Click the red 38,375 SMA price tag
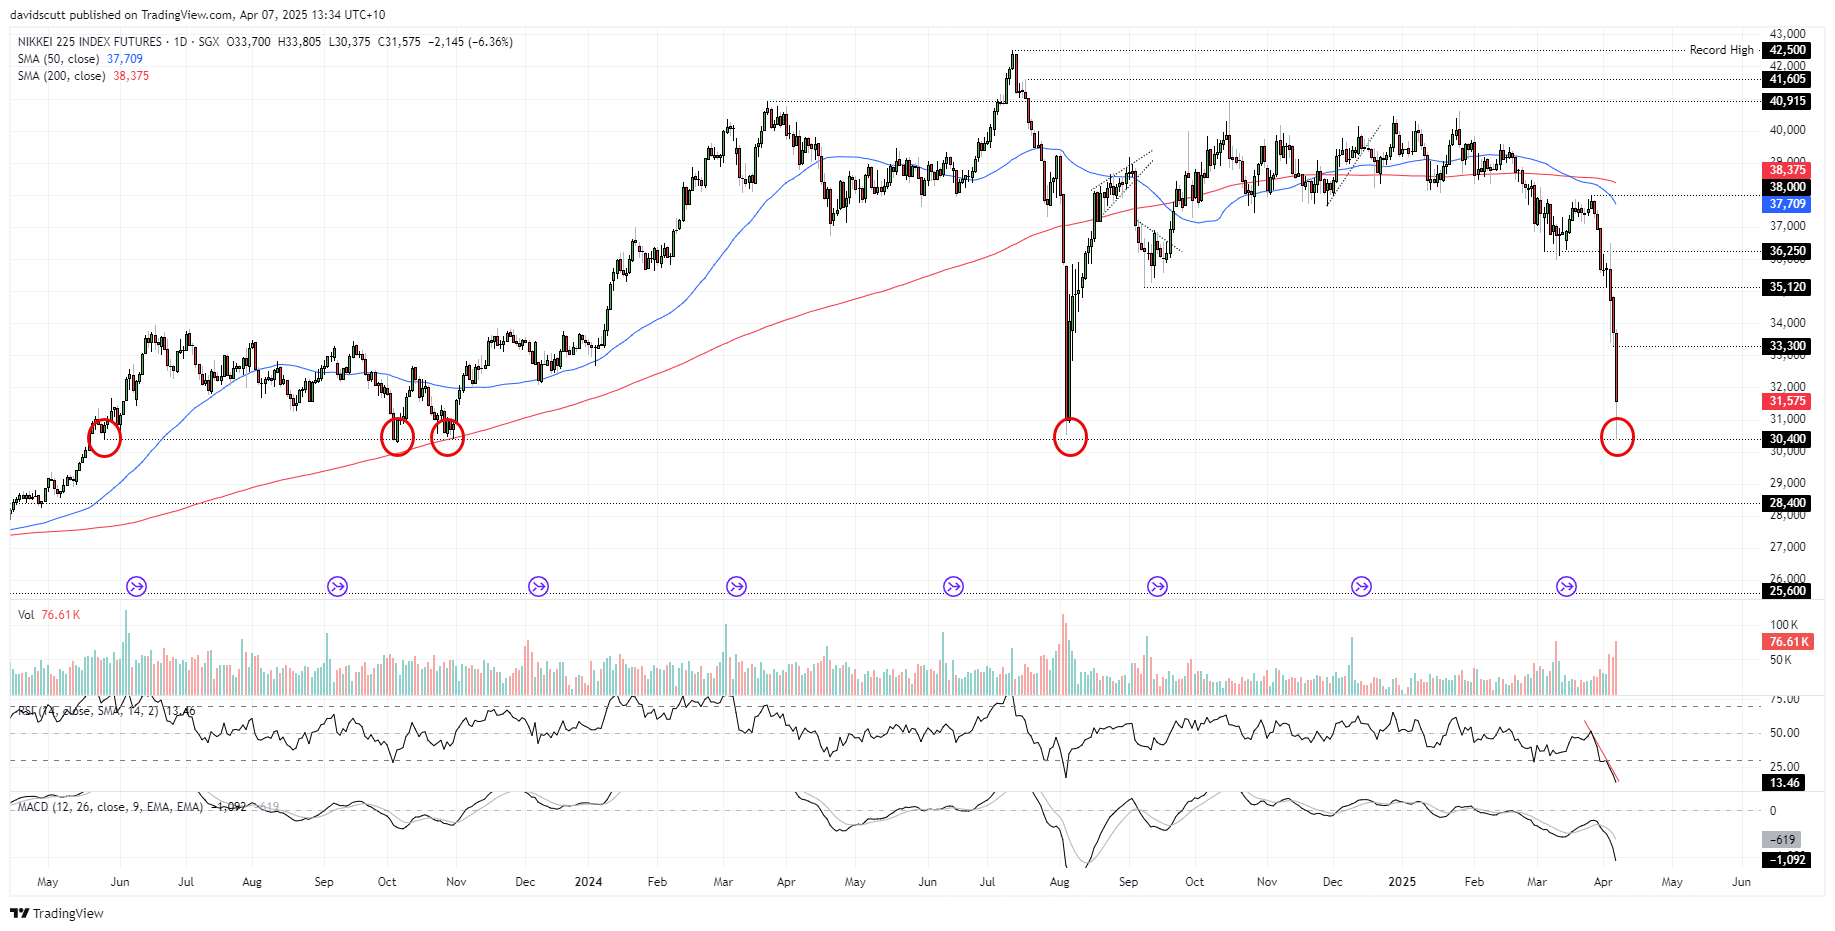1835x931 pixels. [x=1786, y=170]
